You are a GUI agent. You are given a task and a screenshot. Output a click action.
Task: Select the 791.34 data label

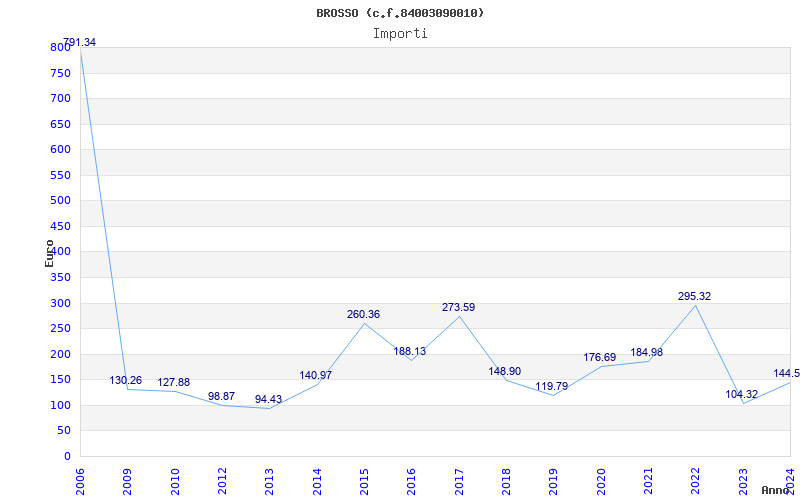tap(79, 42)
